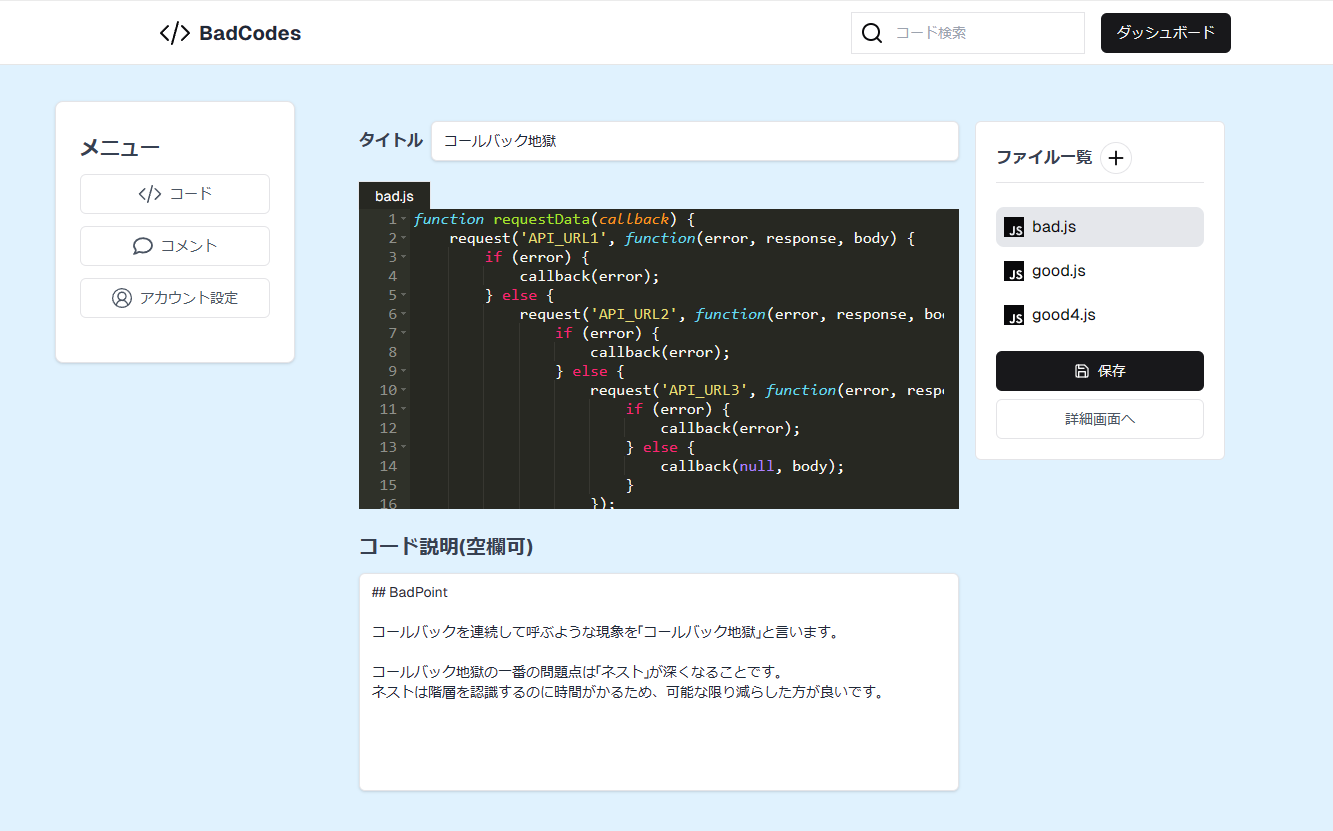This screenshot has height=831, width=1333.
Task: Click the メニュー heading
Action: [x=120, y=148]
